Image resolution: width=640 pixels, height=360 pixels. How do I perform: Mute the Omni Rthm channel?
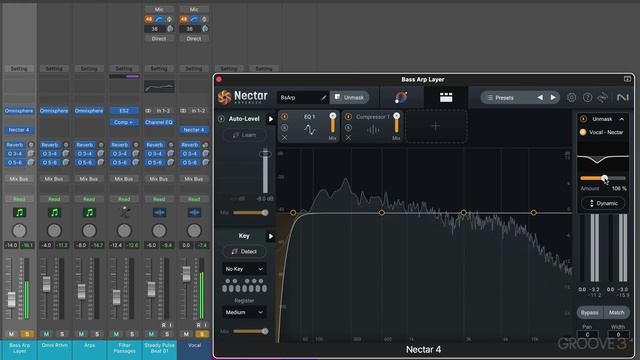[46, 334]
